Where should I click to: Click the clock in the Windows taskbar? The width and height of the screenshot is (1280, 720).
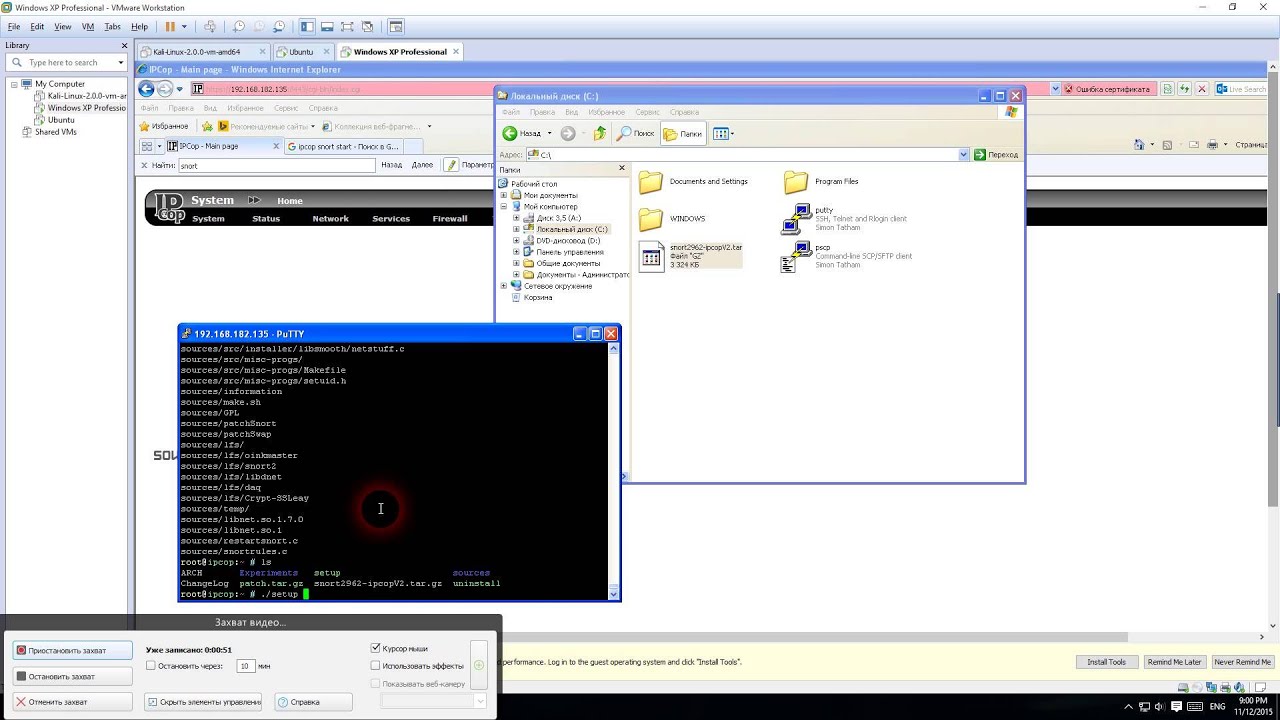(x=1252, y=706)
